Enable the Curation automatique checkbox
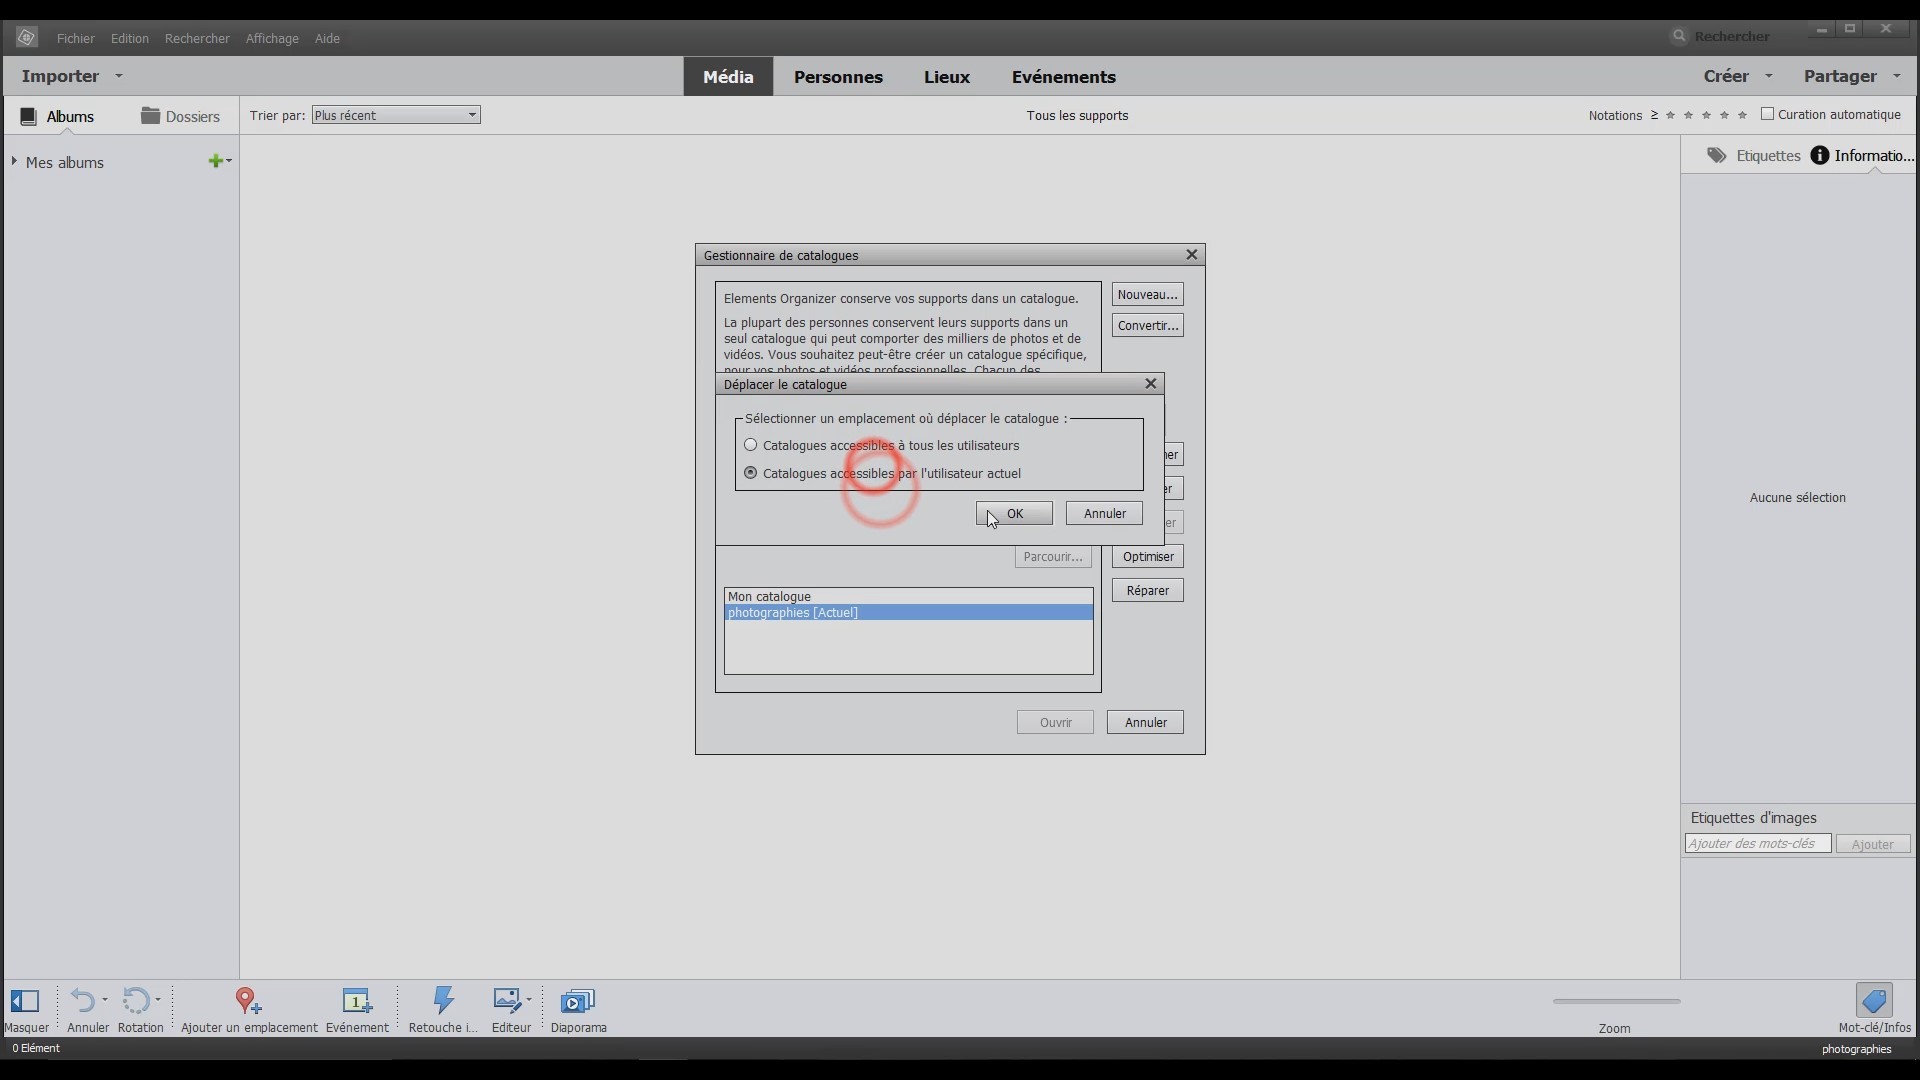Screen dimensions: 1920x1080 1767,114
